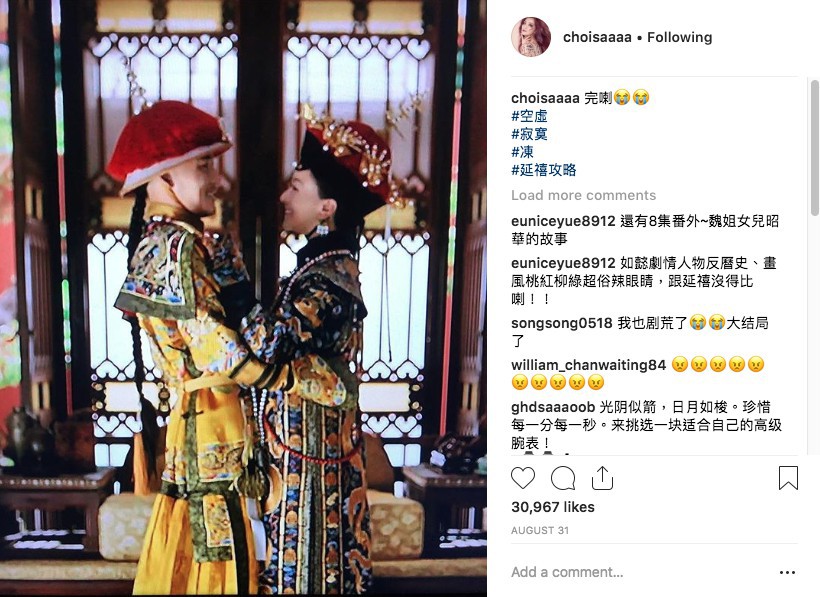820x597 pixels.
Task: Open the choisaaaa profile avatar
Action: click(x=531, y=37)
